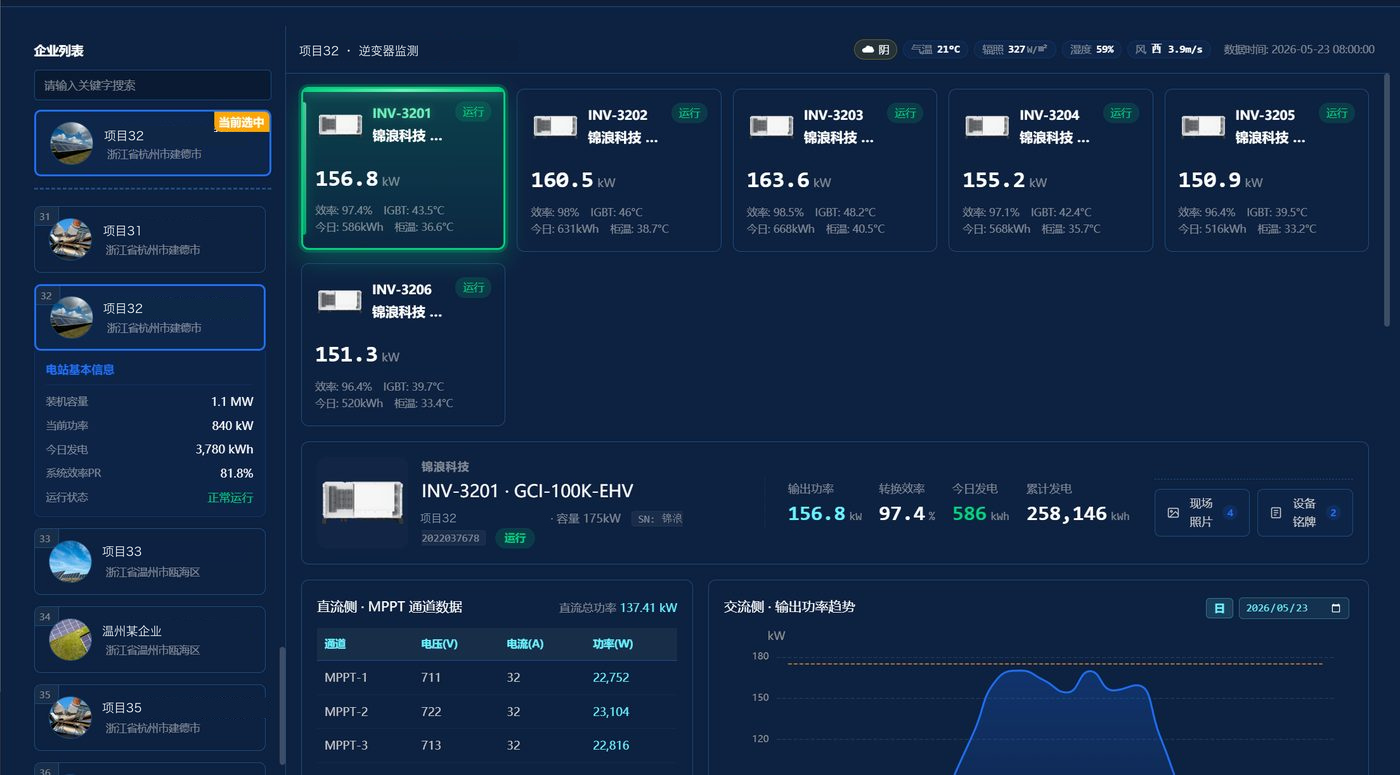Select inverter card INV-3206

click(x=403, y=344)
